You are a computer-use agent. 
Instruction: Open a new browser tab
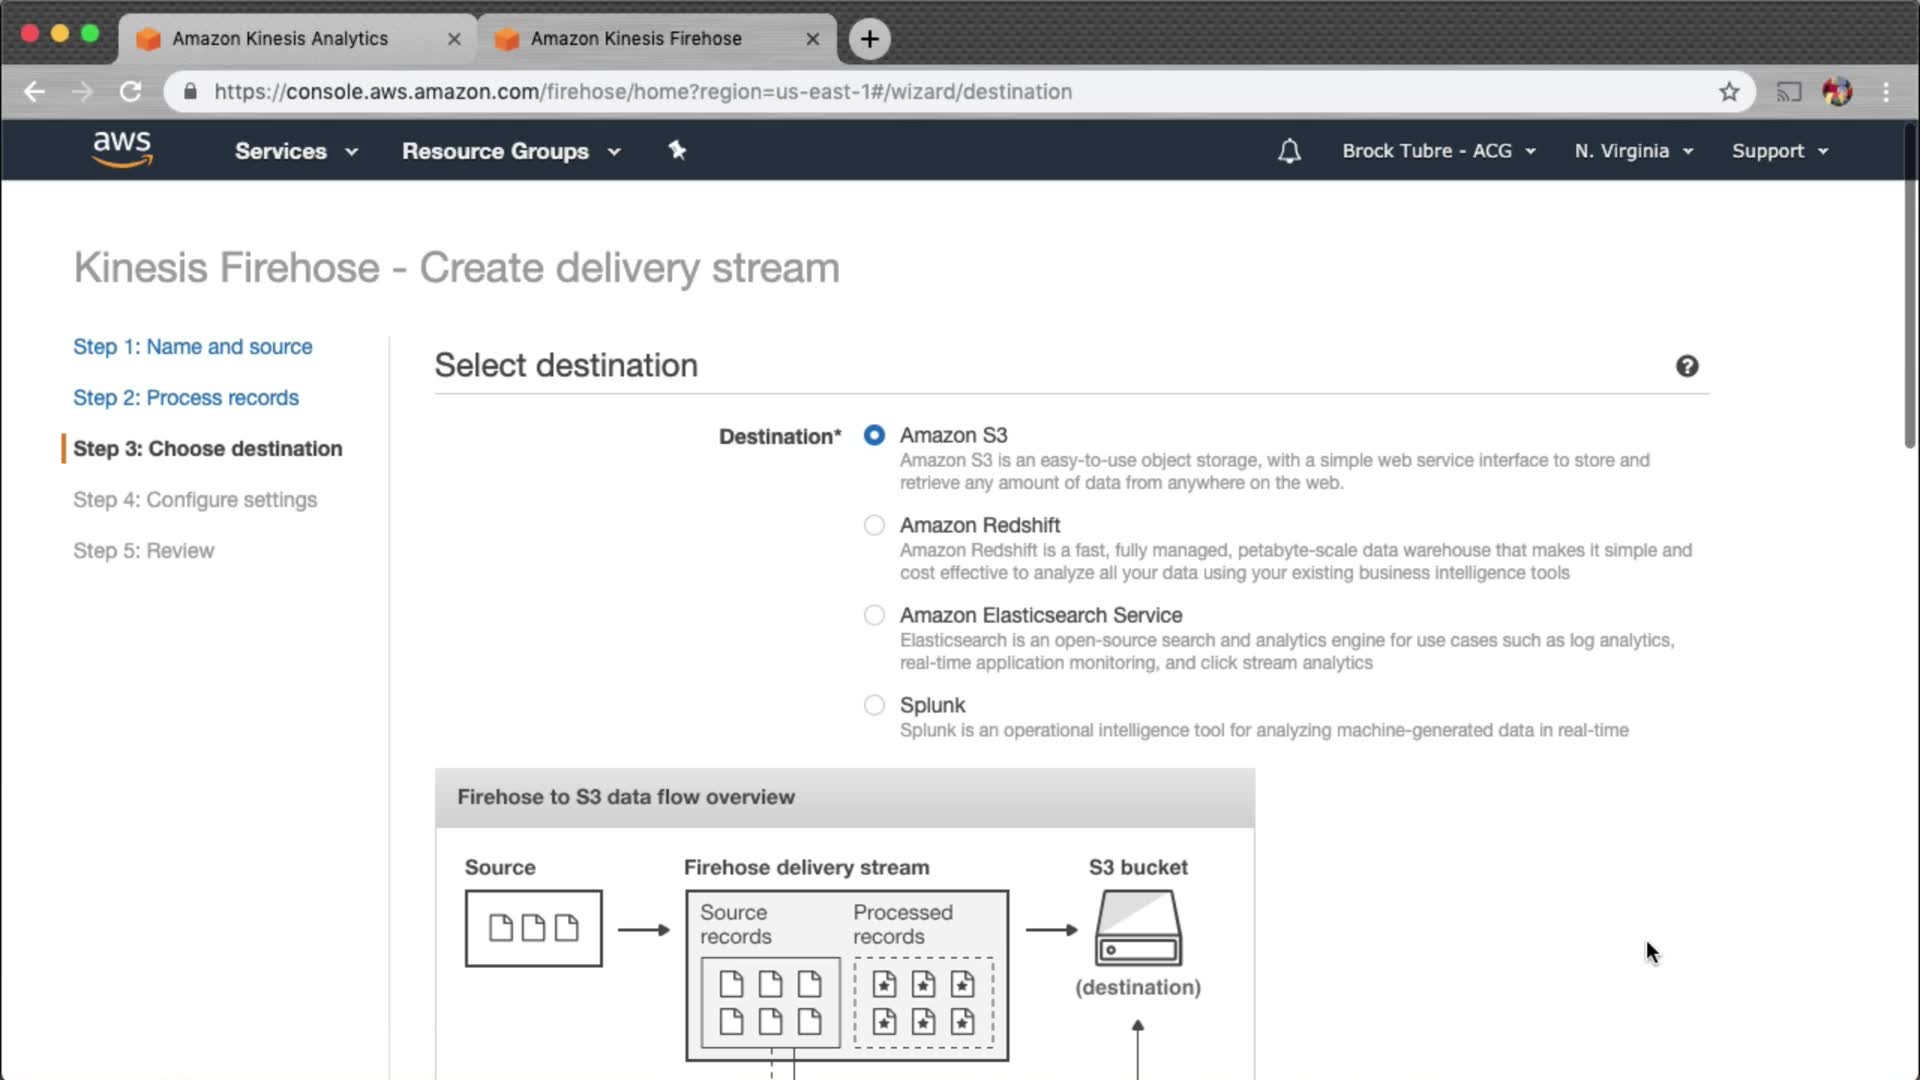point(869,39)
